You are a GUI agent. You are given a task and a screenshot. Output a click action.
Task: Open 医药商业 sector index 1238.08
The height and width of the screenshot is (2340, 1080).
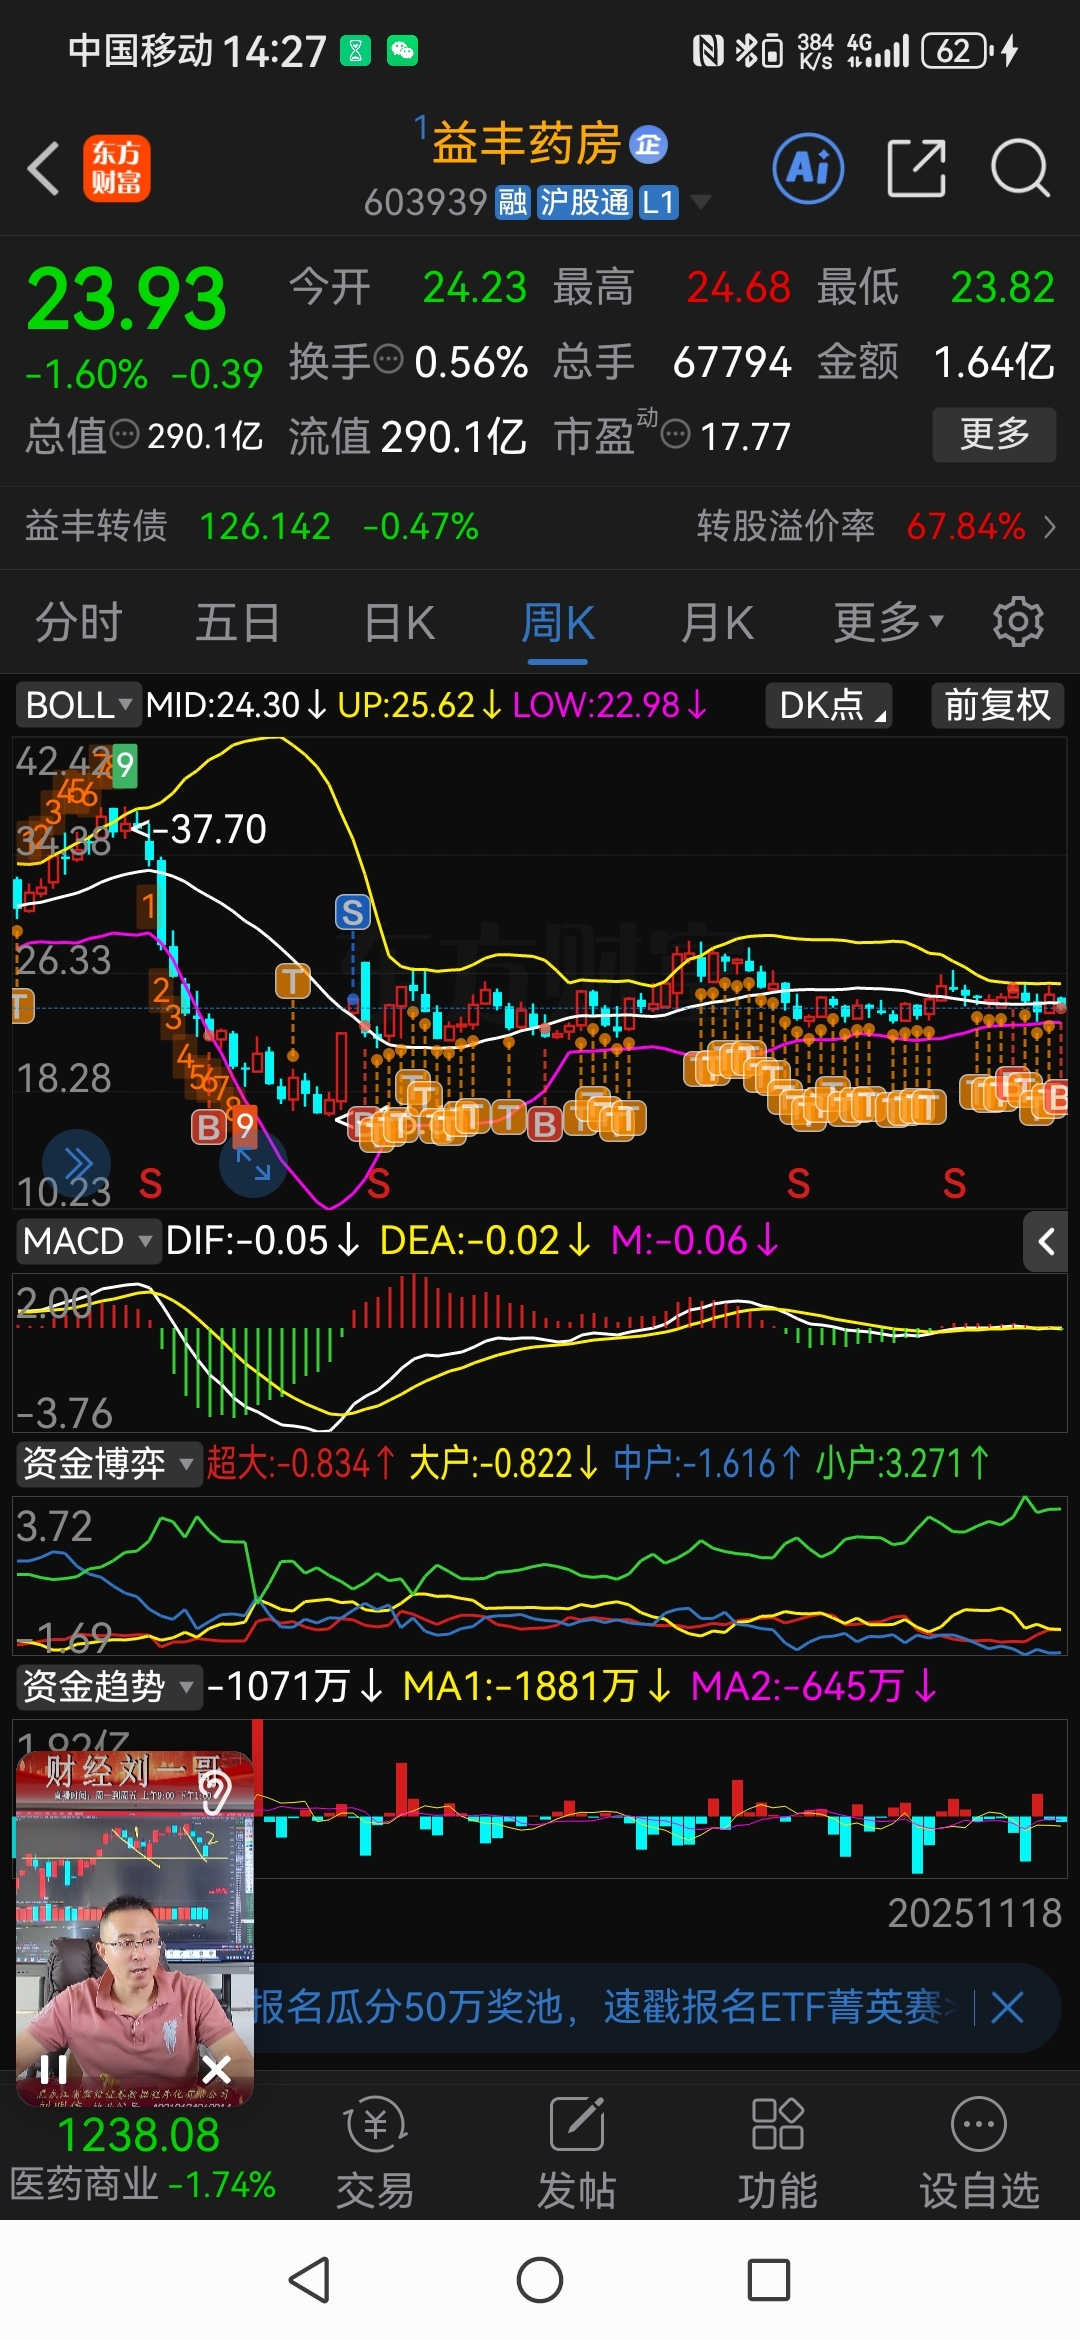tap(142, 2158)
